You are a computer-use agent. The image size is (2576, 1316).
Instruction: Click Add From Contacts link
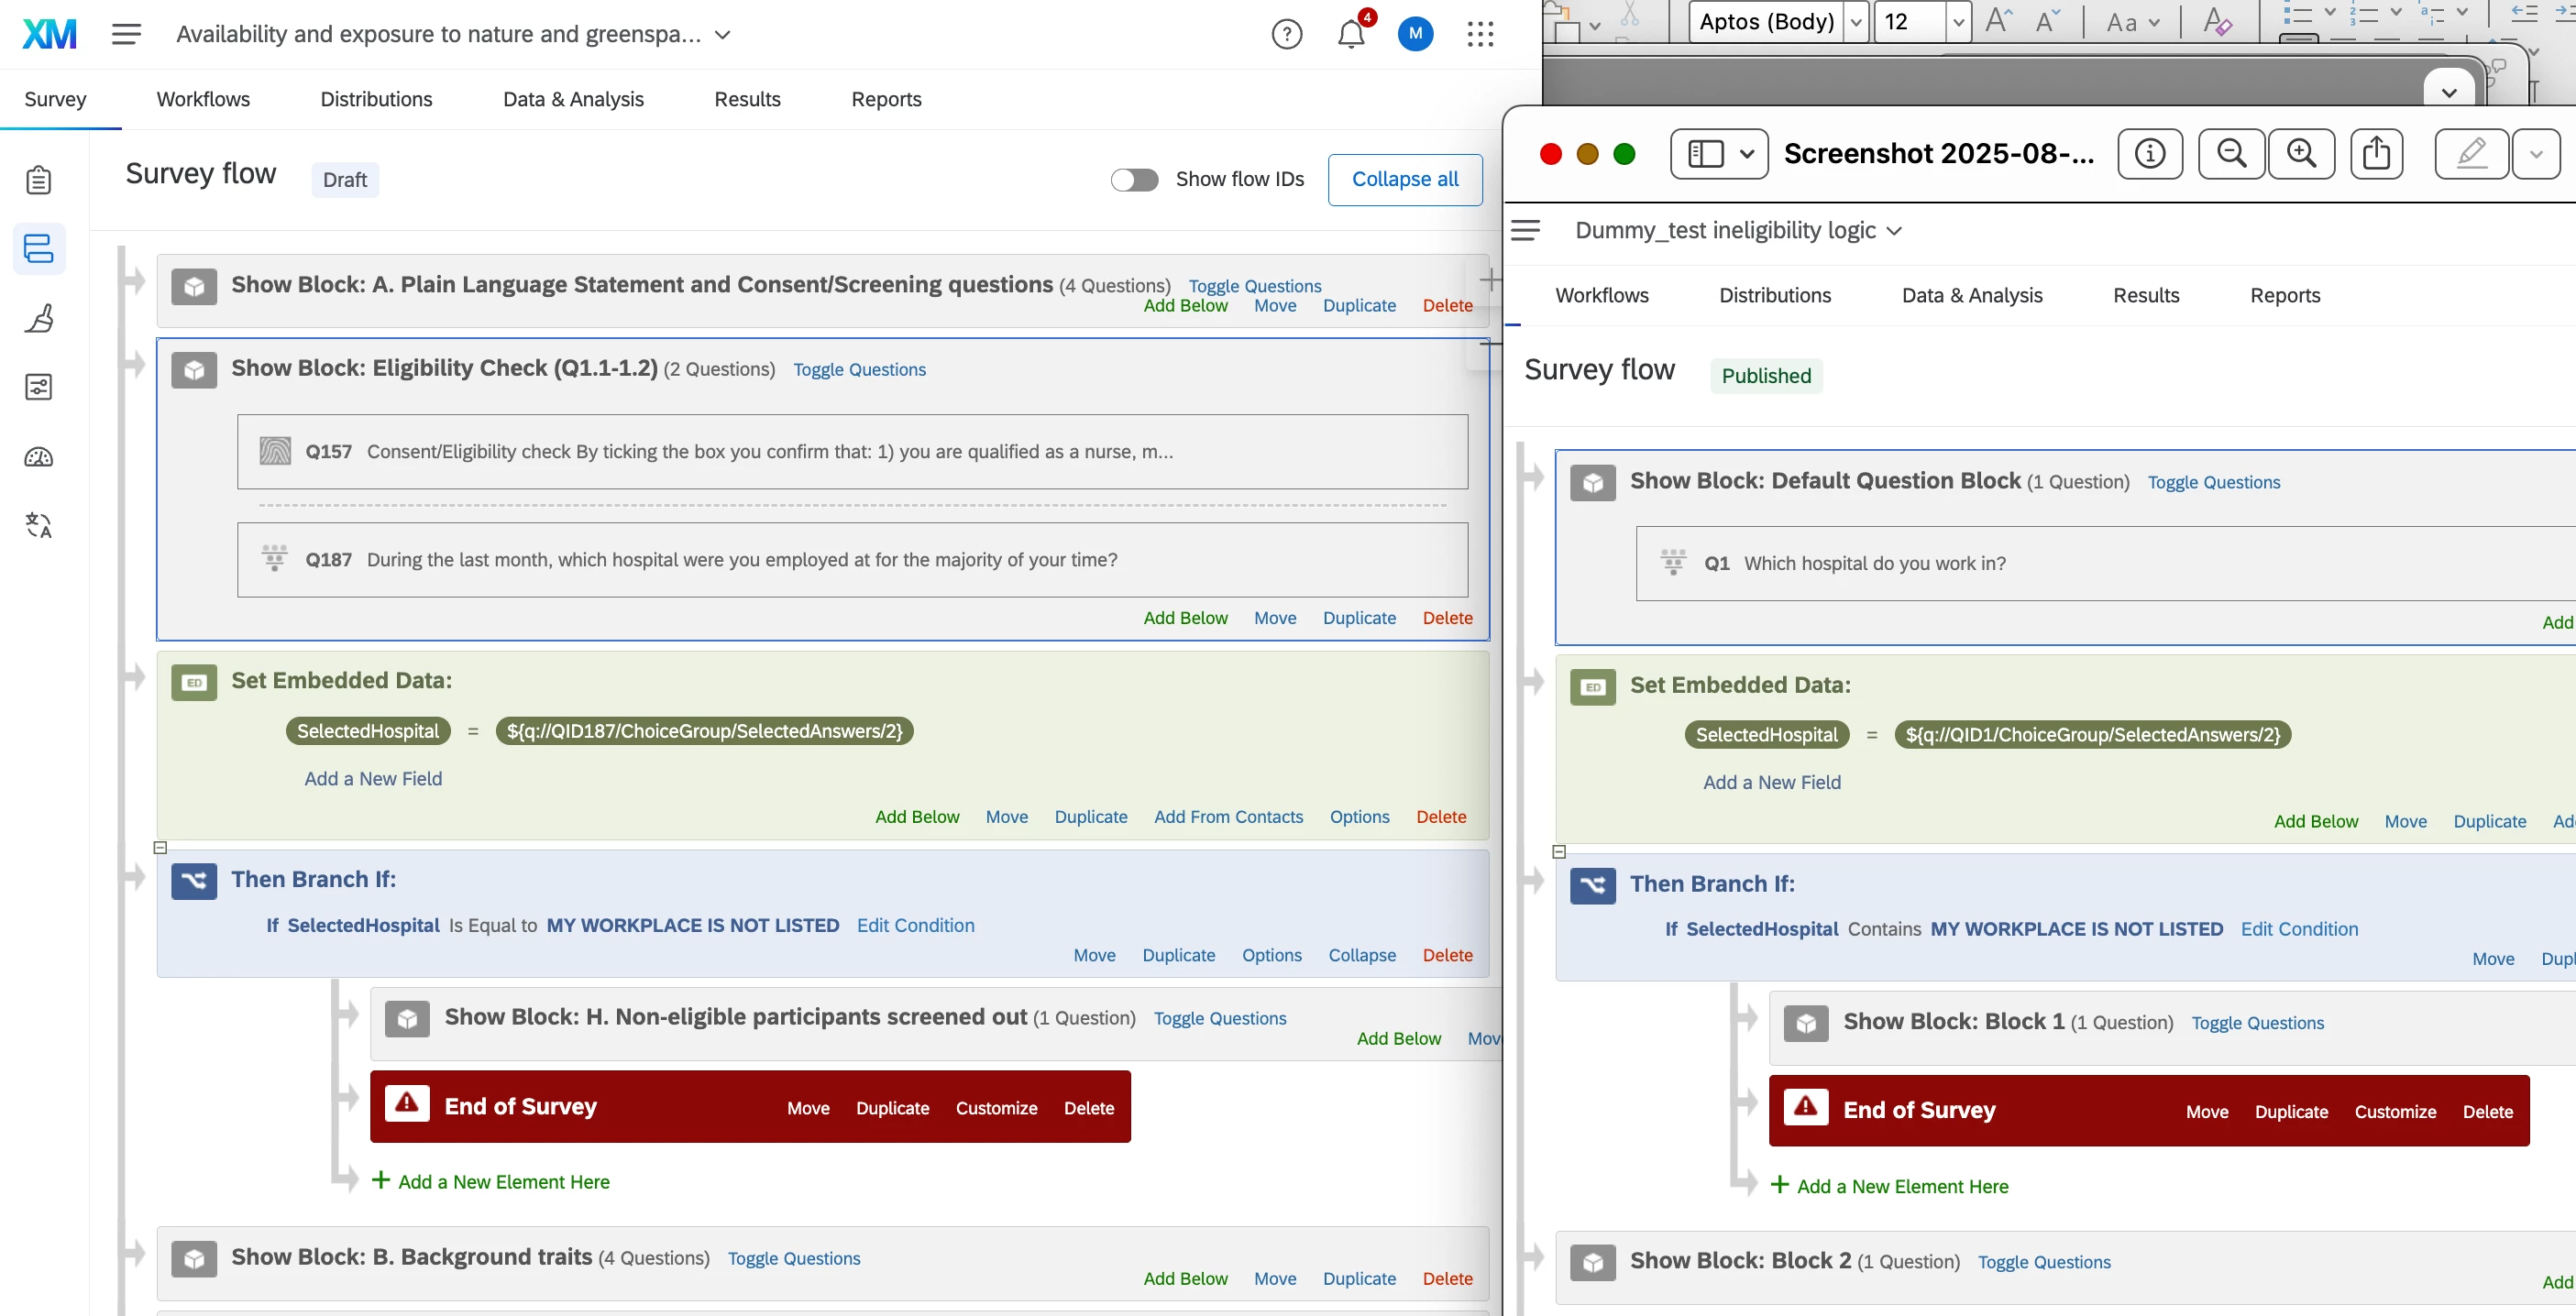coord(1228,816)
